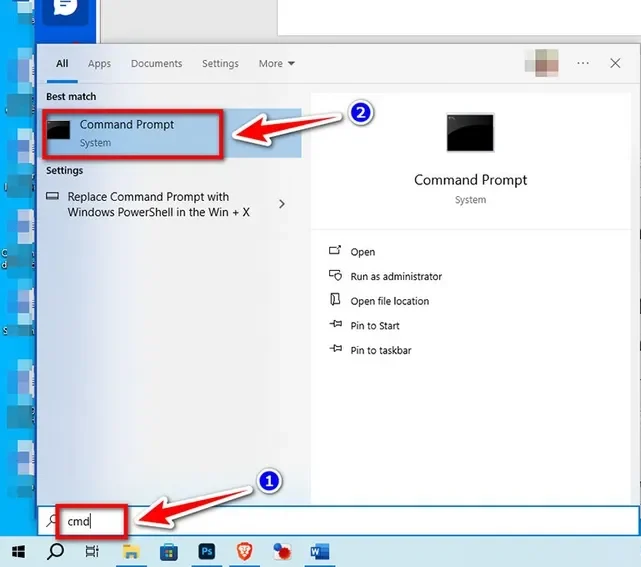Image resolution: width=641 pixels, height=567 pixels.
Task: Click the taskbar settings icon beside Replace Command Prompt
Action: pyautogui.click(x=52, y=196)
